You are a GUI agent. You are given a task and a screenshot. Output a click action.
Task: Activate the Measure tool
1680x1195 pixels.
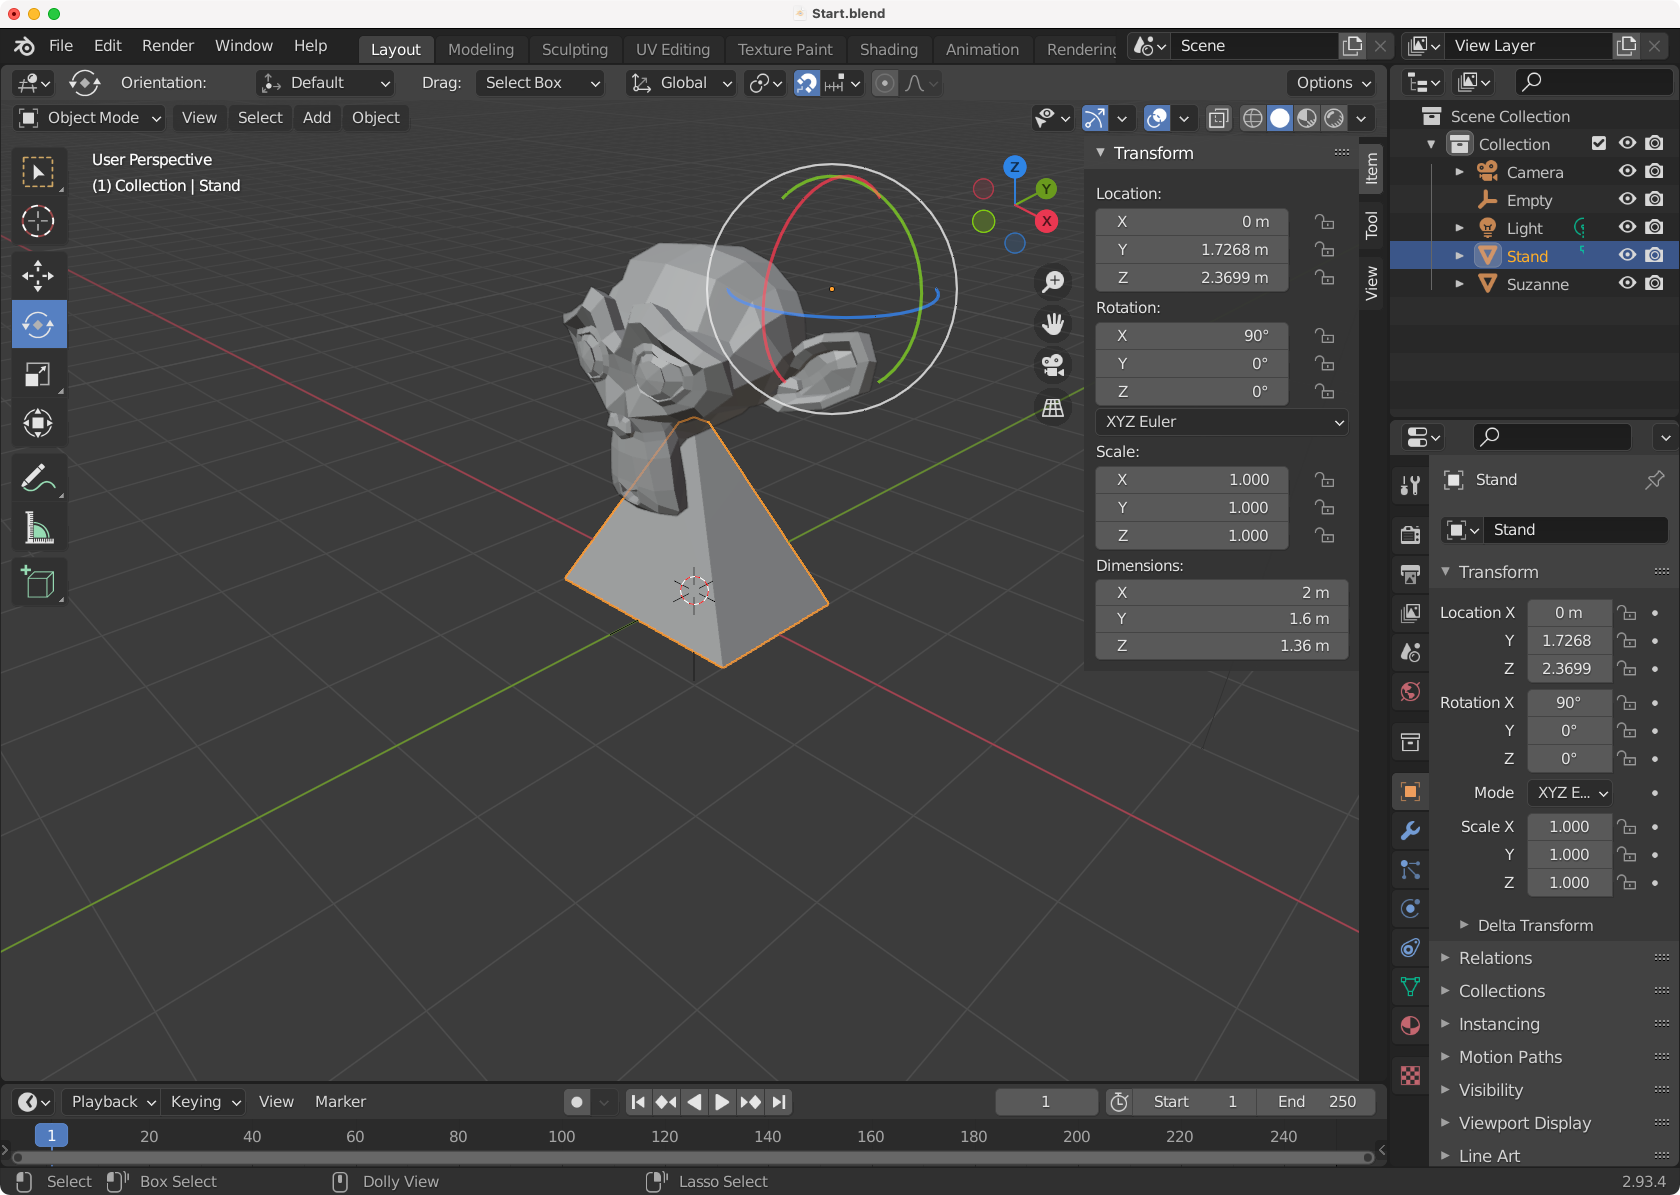point(38,528)
